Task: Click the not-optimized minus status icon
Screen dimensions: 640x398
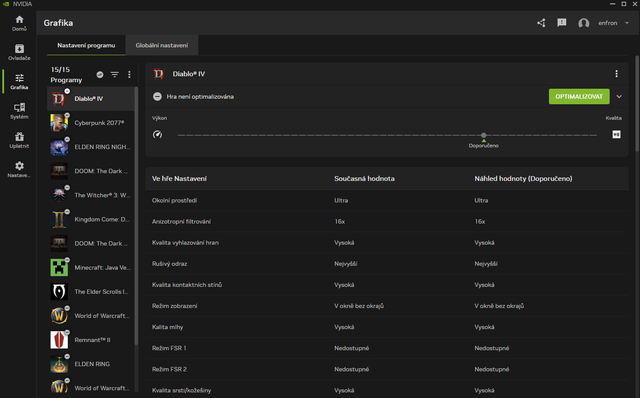Action: 157,97
